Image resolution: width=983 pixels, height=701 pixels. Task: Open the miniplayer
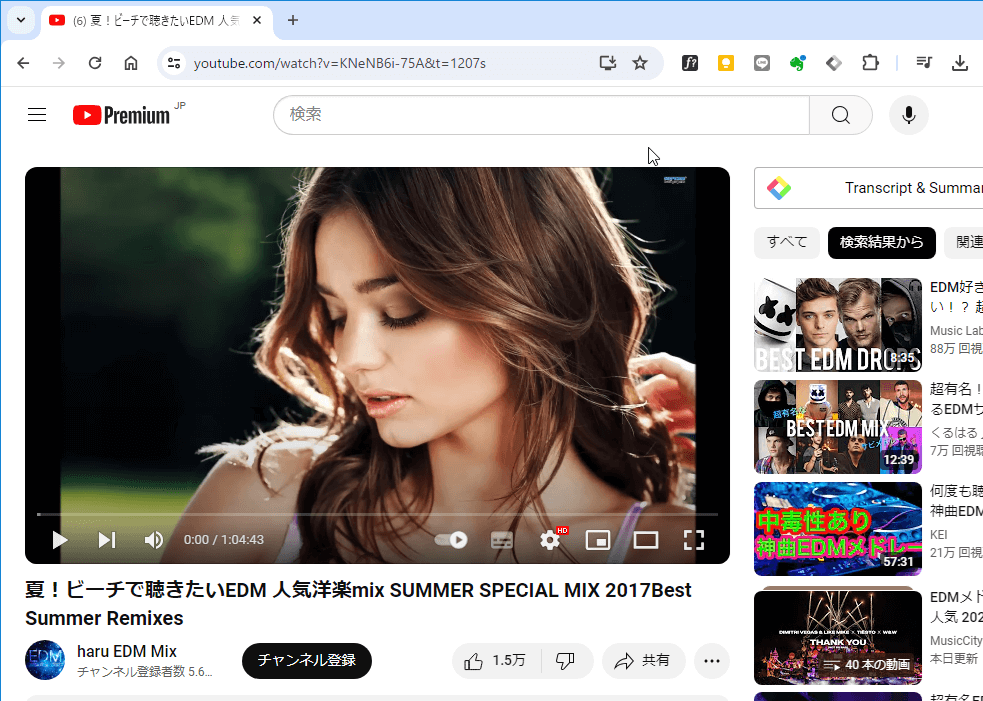tap(597, 540)
